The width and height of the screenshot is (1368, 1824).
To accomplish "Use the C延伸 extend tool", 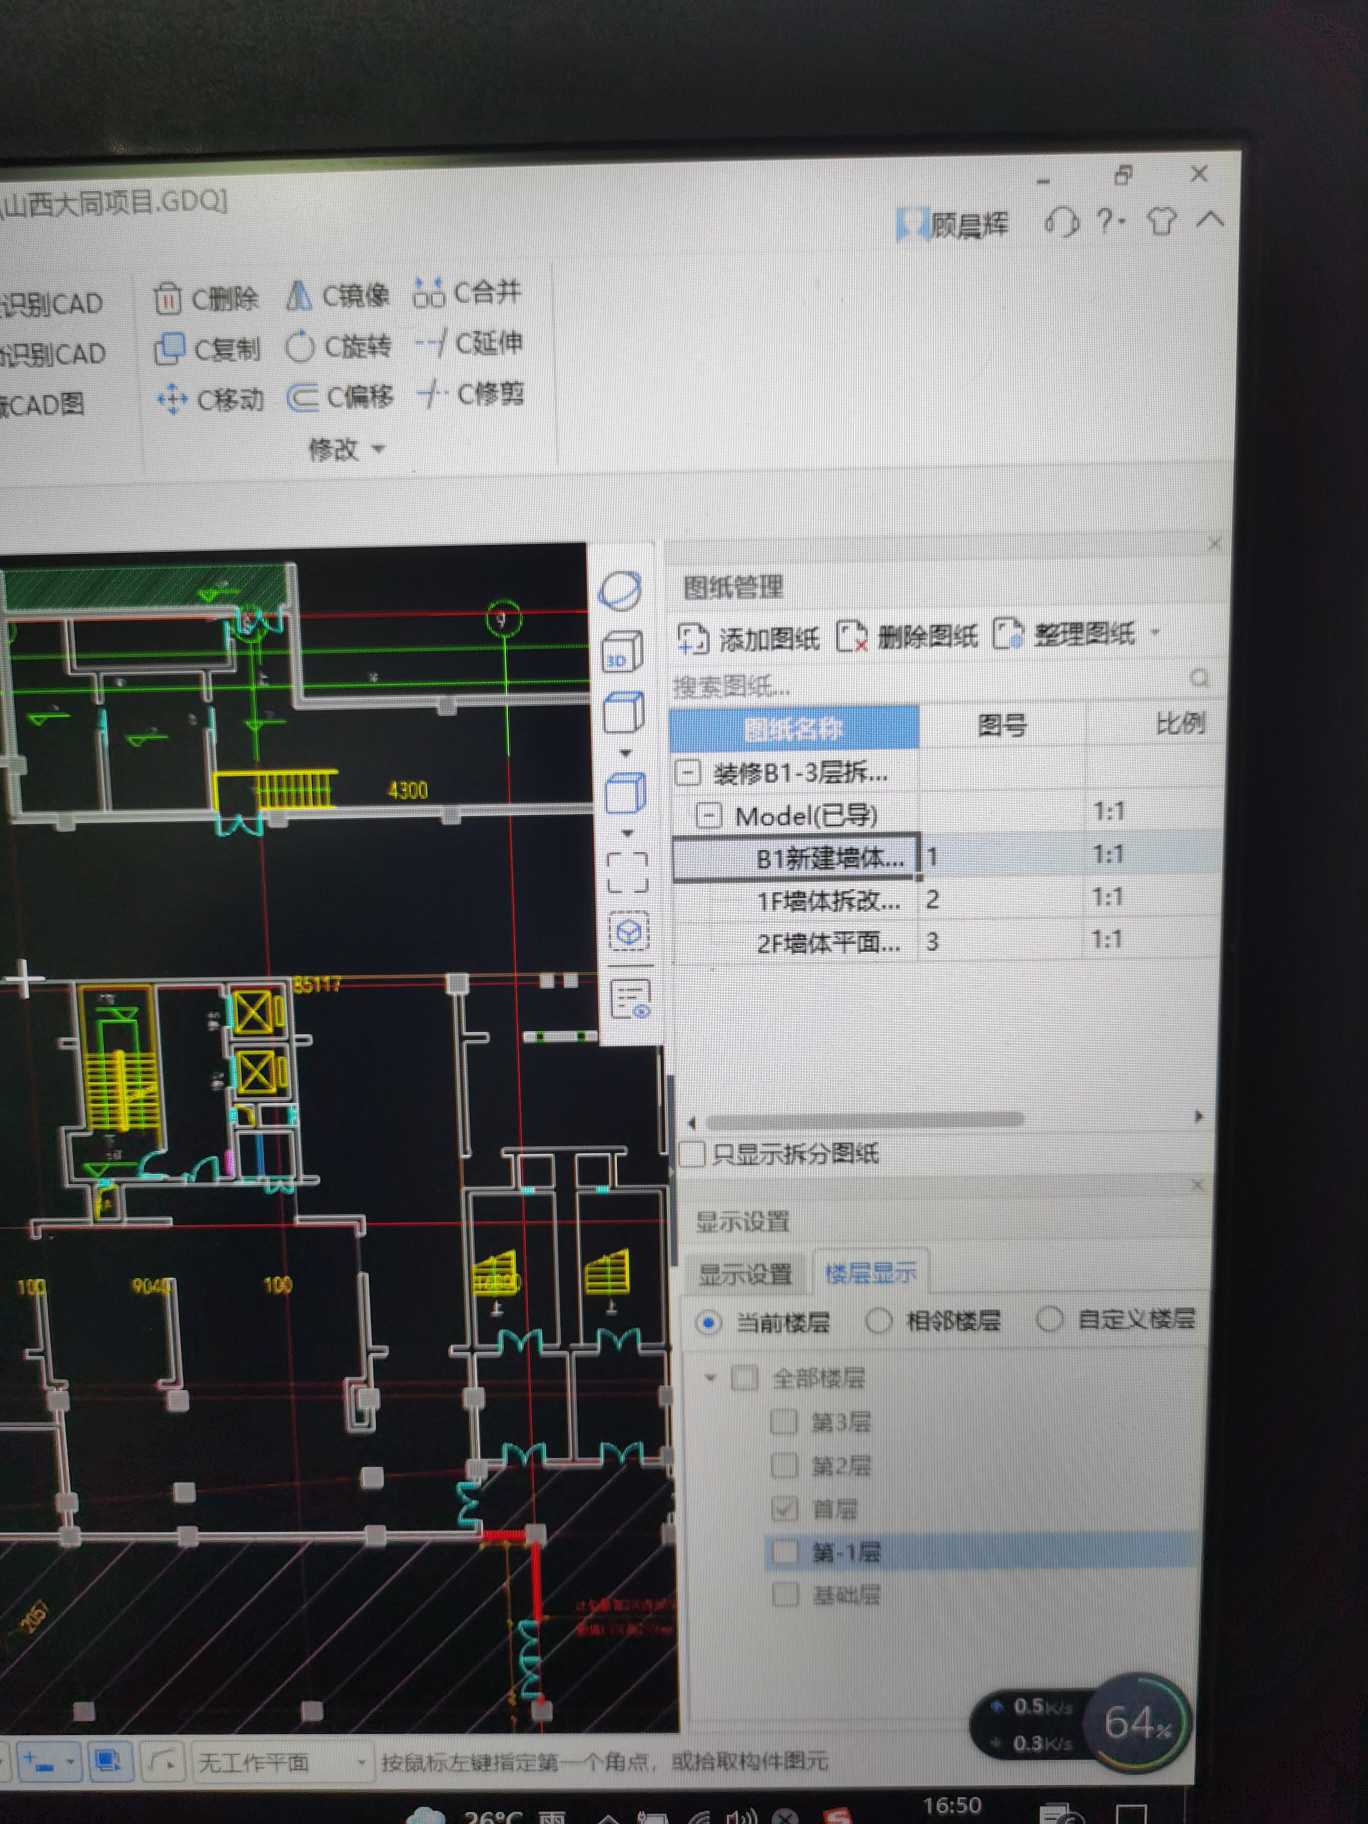I will point(469,343).
